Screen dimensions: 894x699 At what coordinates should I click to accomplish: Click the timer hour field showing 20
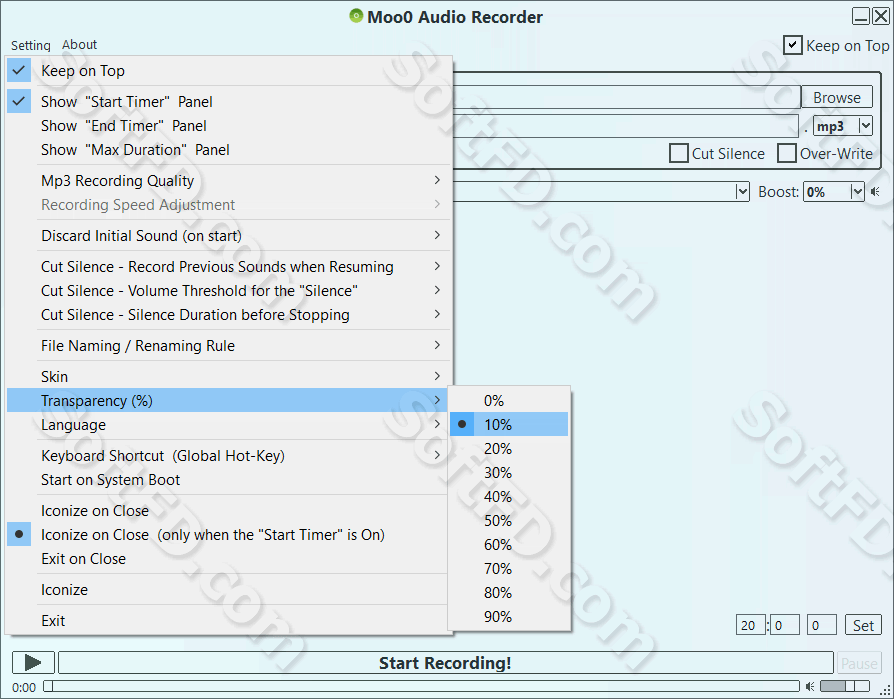[x=750, y=625]
